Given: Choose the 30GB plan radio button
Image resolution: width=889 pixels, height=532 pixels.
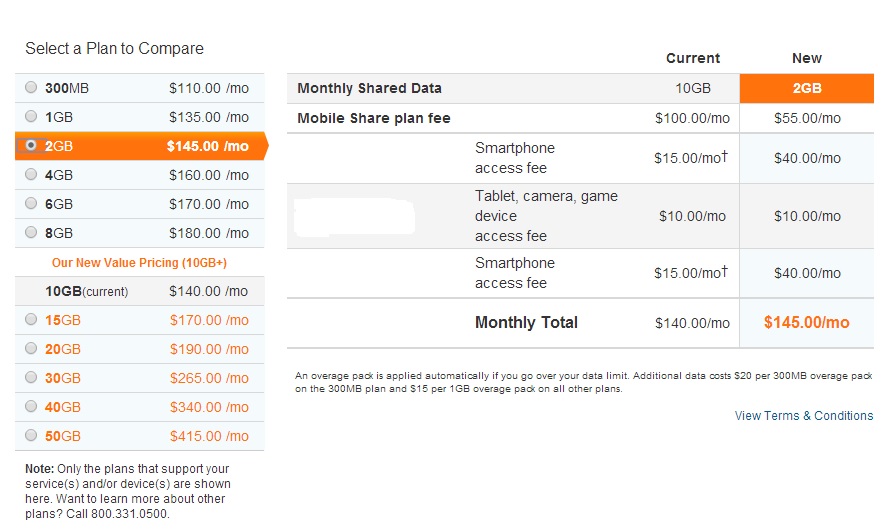Looking at the screenshot, I should [x=31, y=377].
